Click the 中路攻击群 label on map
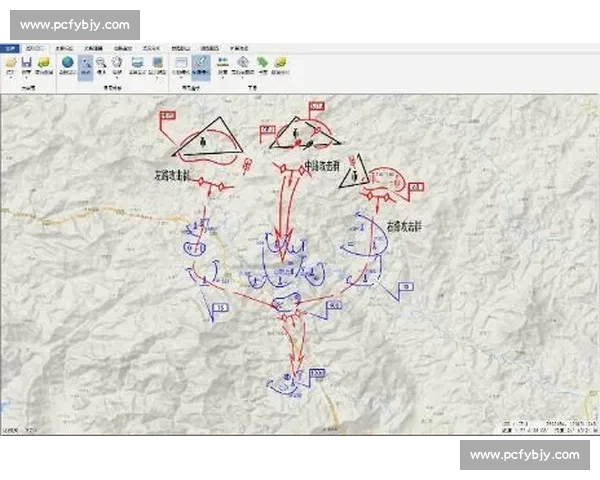 326,166
